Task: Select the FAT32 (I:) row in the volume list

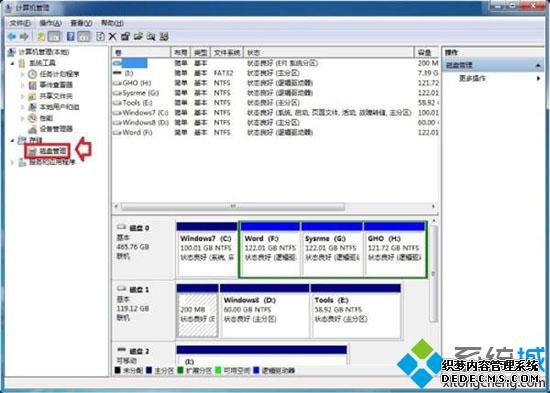Action: pos(276,73)
